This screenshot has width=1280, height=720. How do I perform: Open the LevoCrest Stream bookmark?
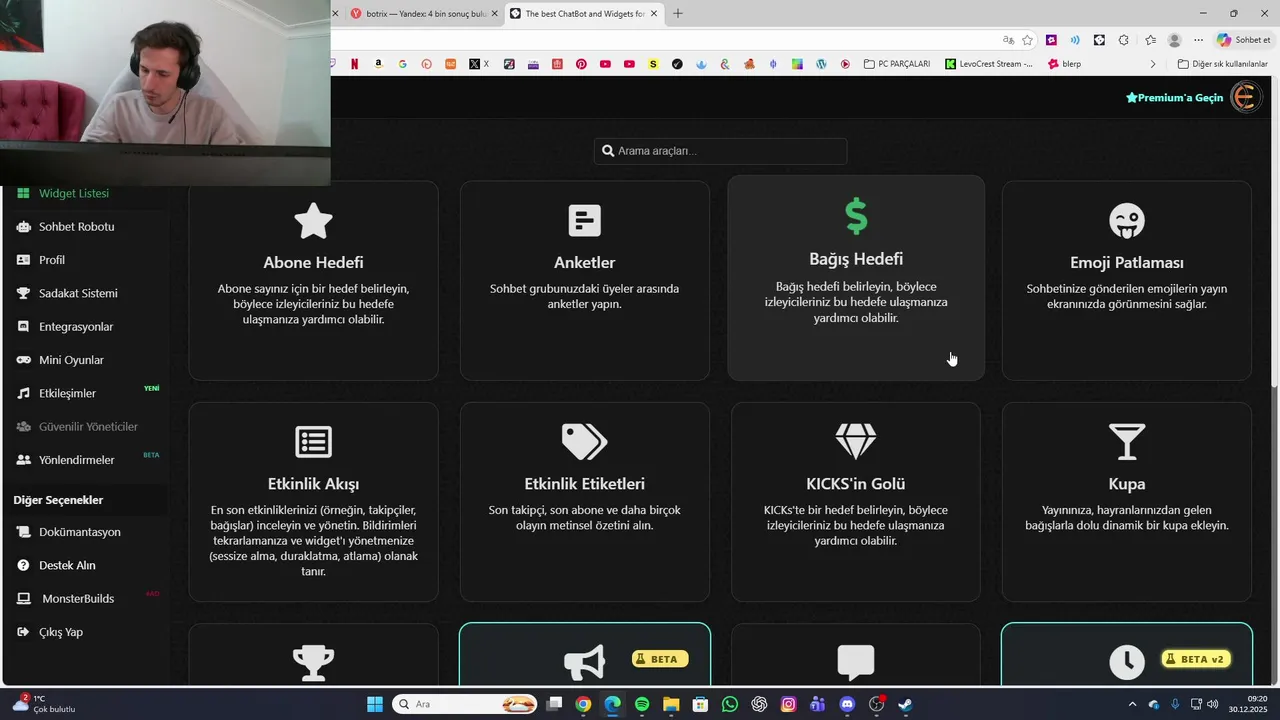point(989,64)
